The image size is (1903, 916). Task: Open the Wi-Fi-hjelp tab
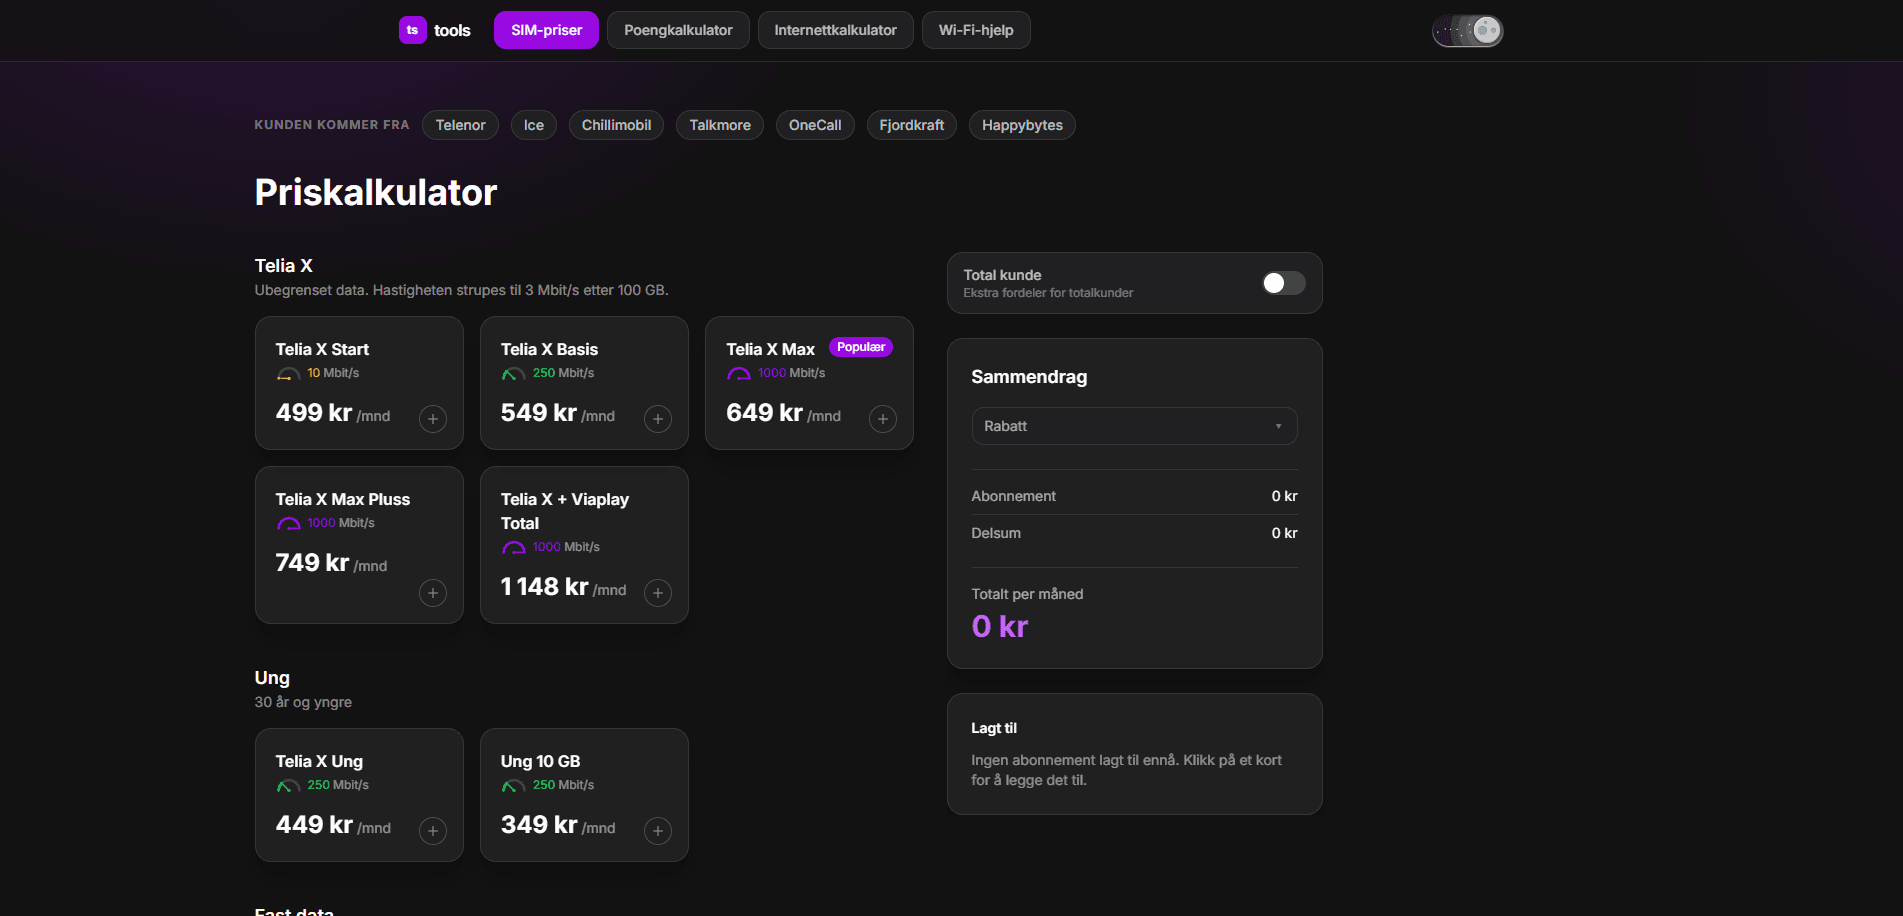pyautogui.click(x=976, y=30)
